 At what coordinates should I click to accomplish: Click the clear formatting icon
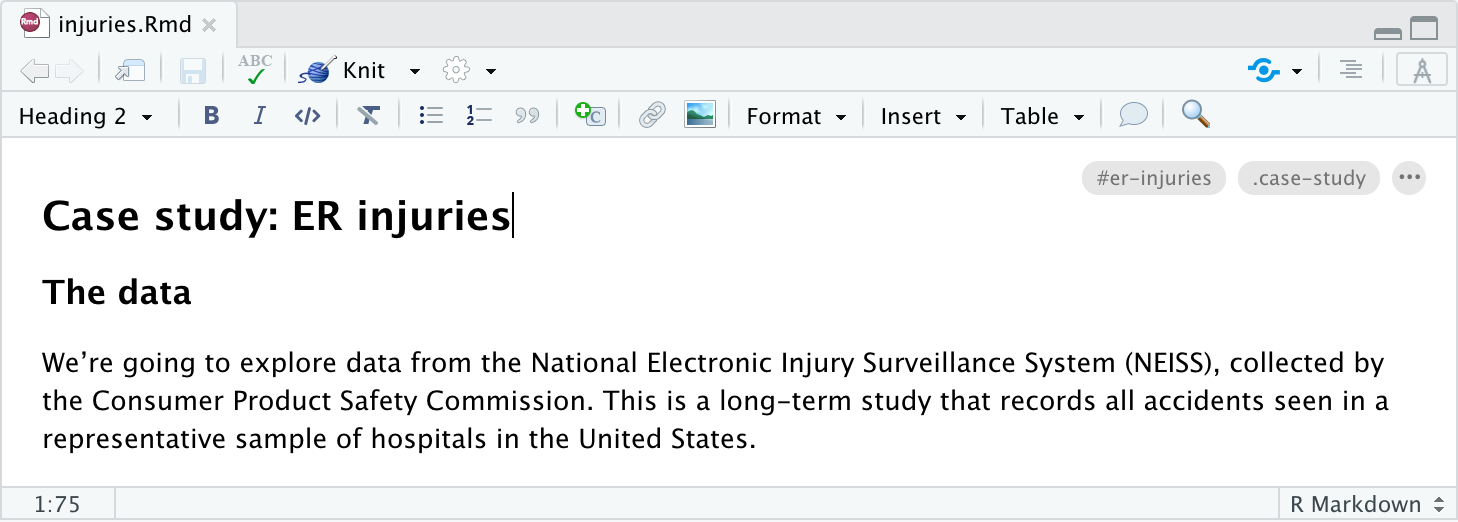[x=368, y=116]
